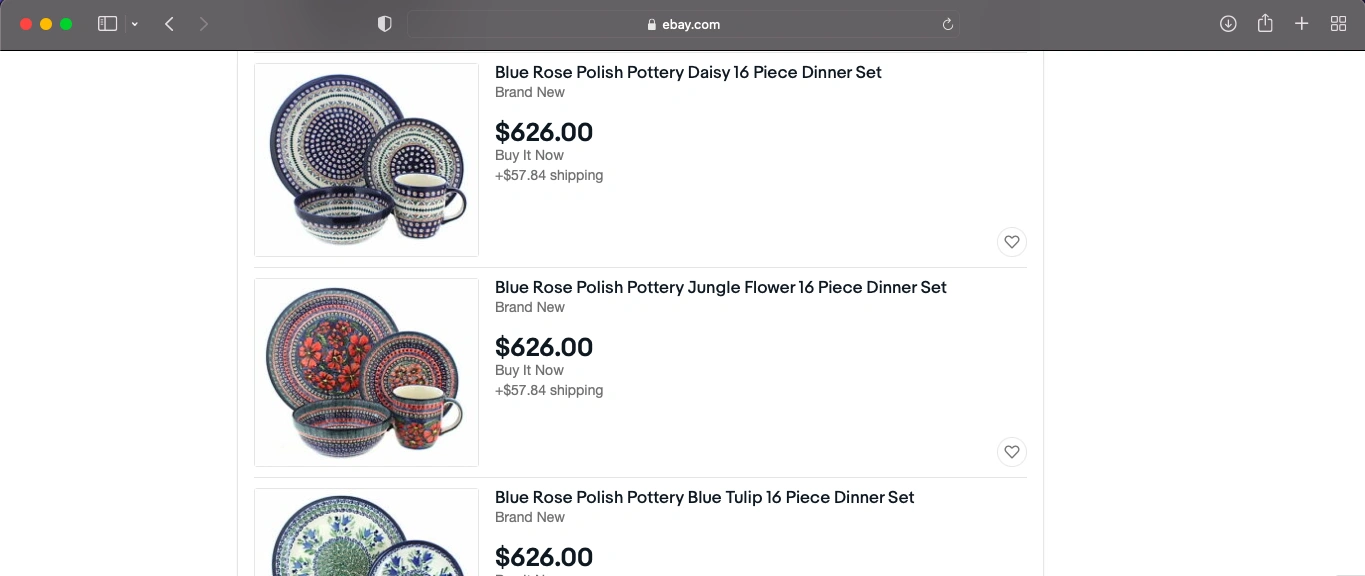Open a new Safari tab
Image resolution: width=1365 pixels, height=576 pixels.
(x=1301, y=24)
